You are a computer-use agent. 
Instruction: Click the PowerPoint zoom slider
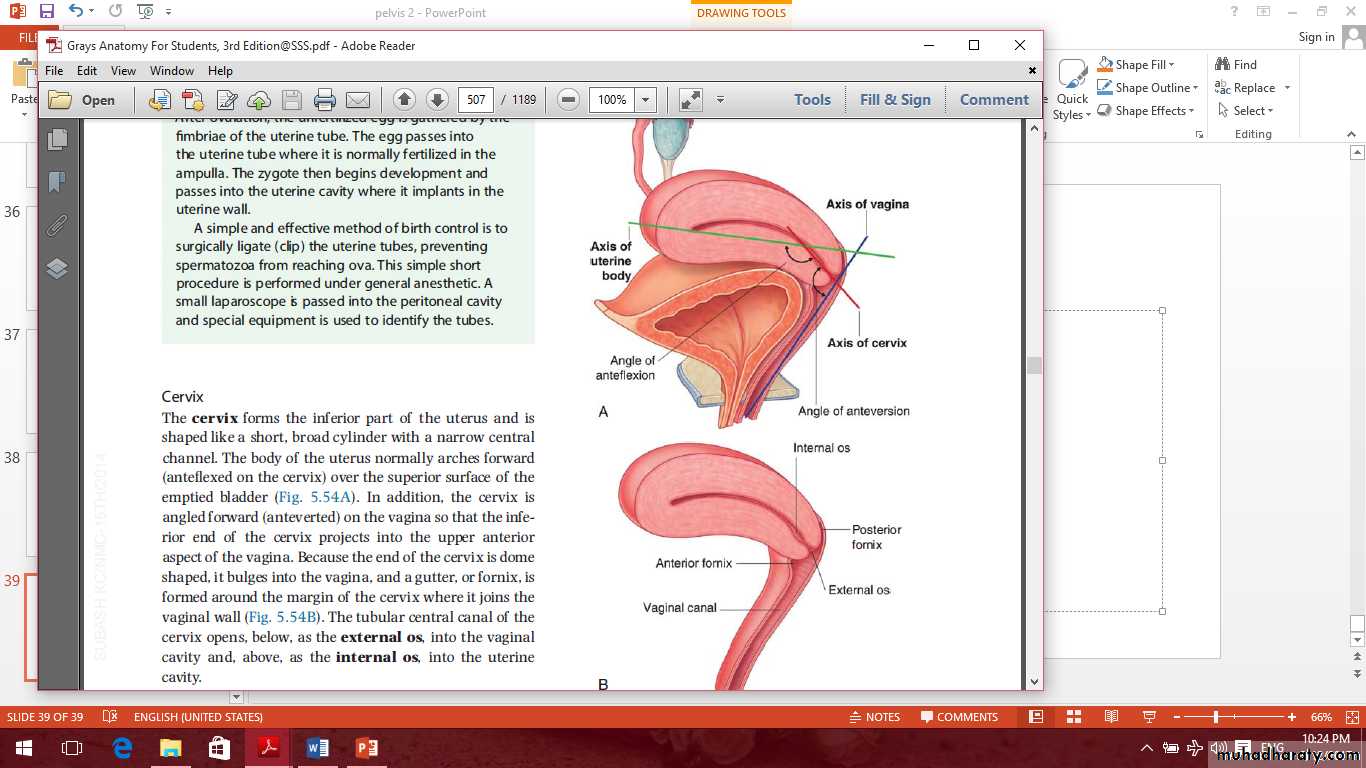coord(1216,717)
